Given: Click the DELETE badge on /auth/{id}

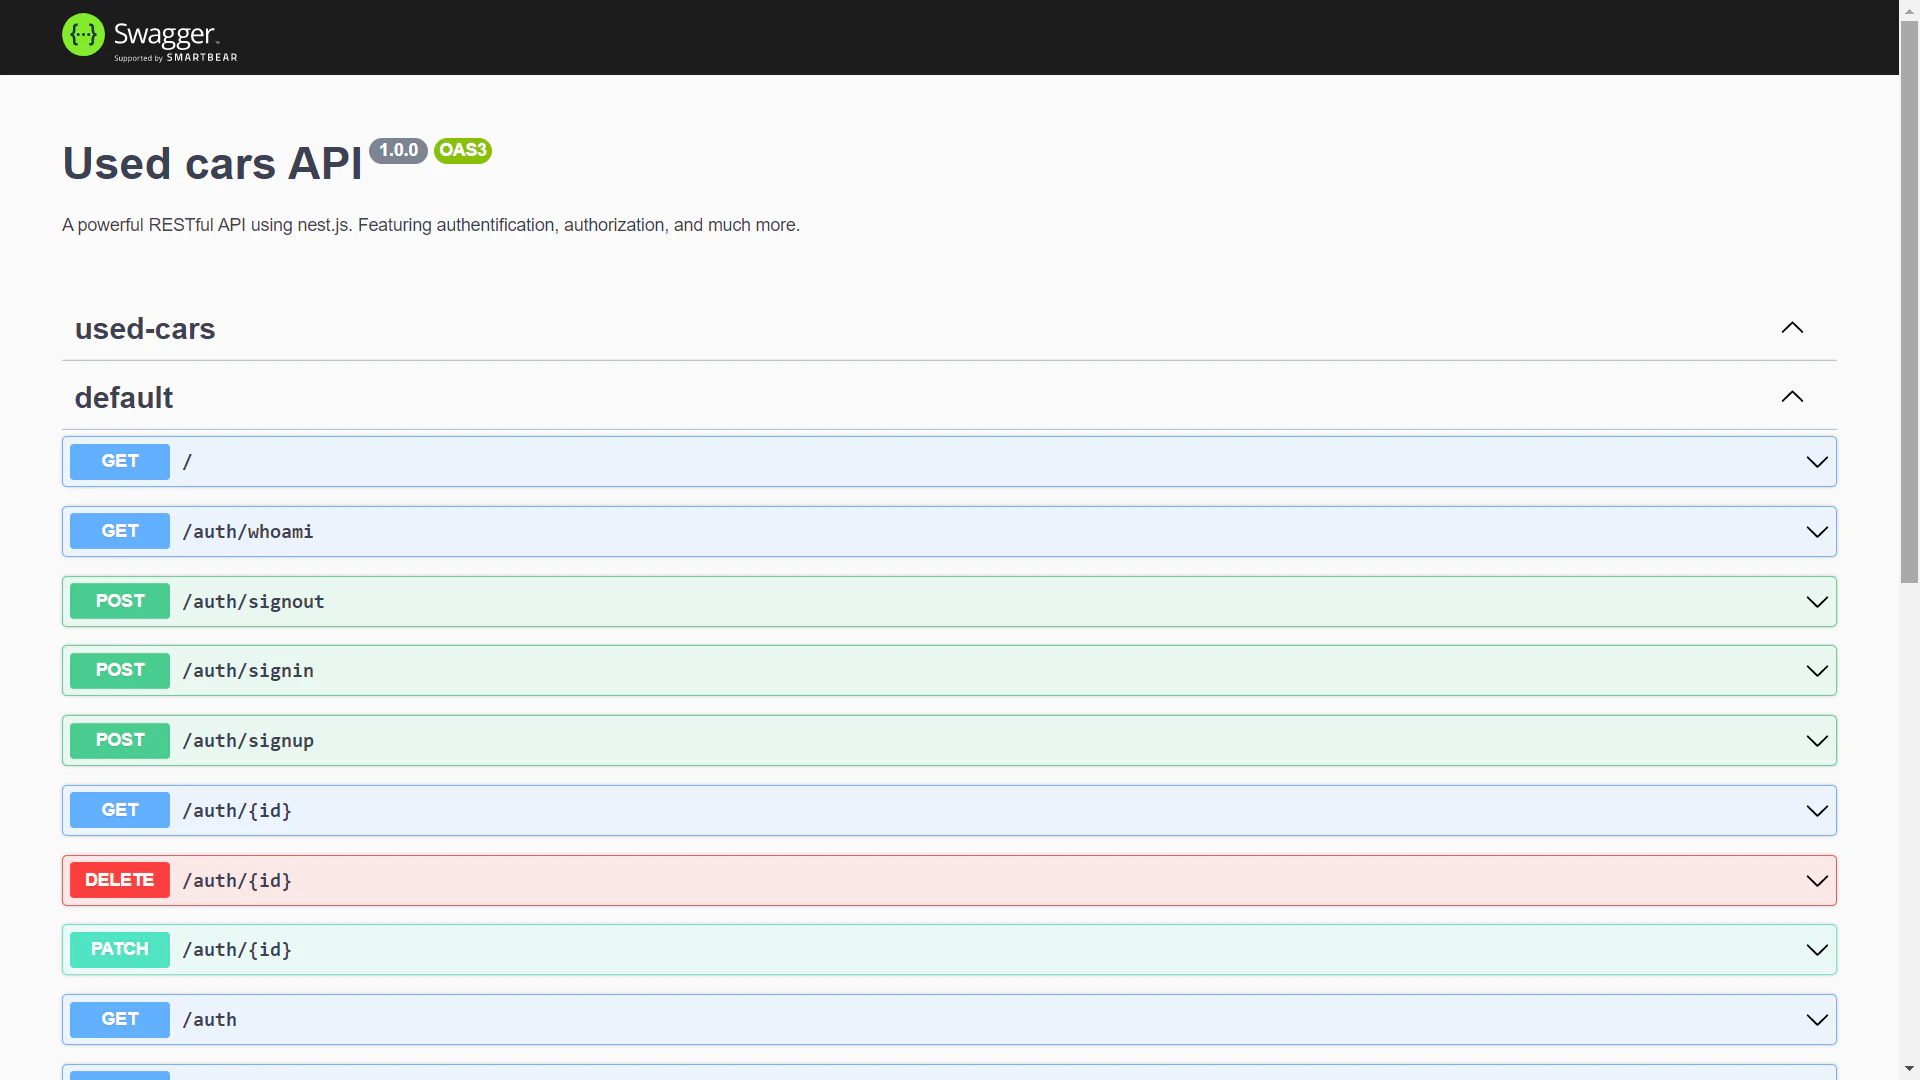Looking at the screenshot, I should point(119,880).
